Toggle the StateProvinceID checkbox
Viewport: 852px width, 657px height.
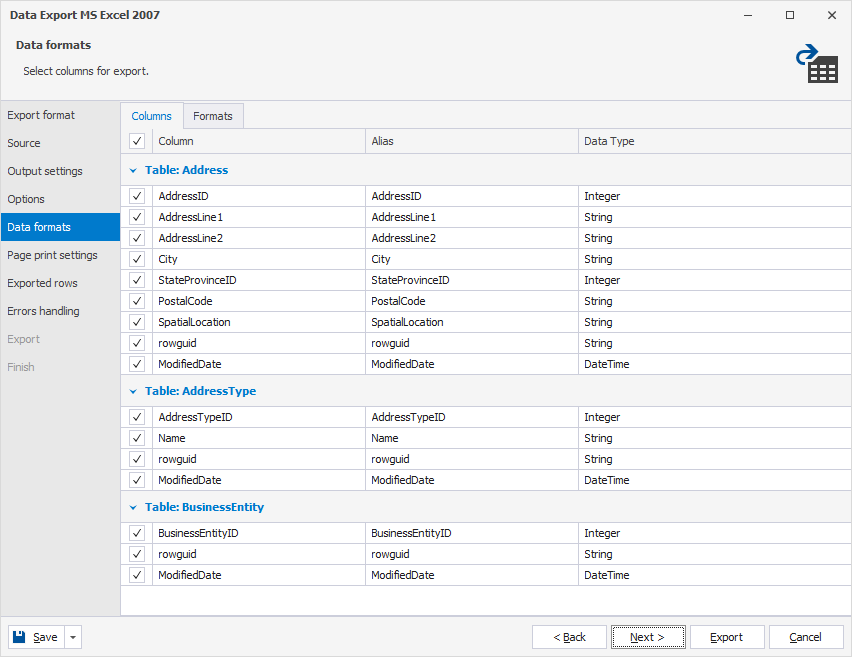tap(137, 280)
